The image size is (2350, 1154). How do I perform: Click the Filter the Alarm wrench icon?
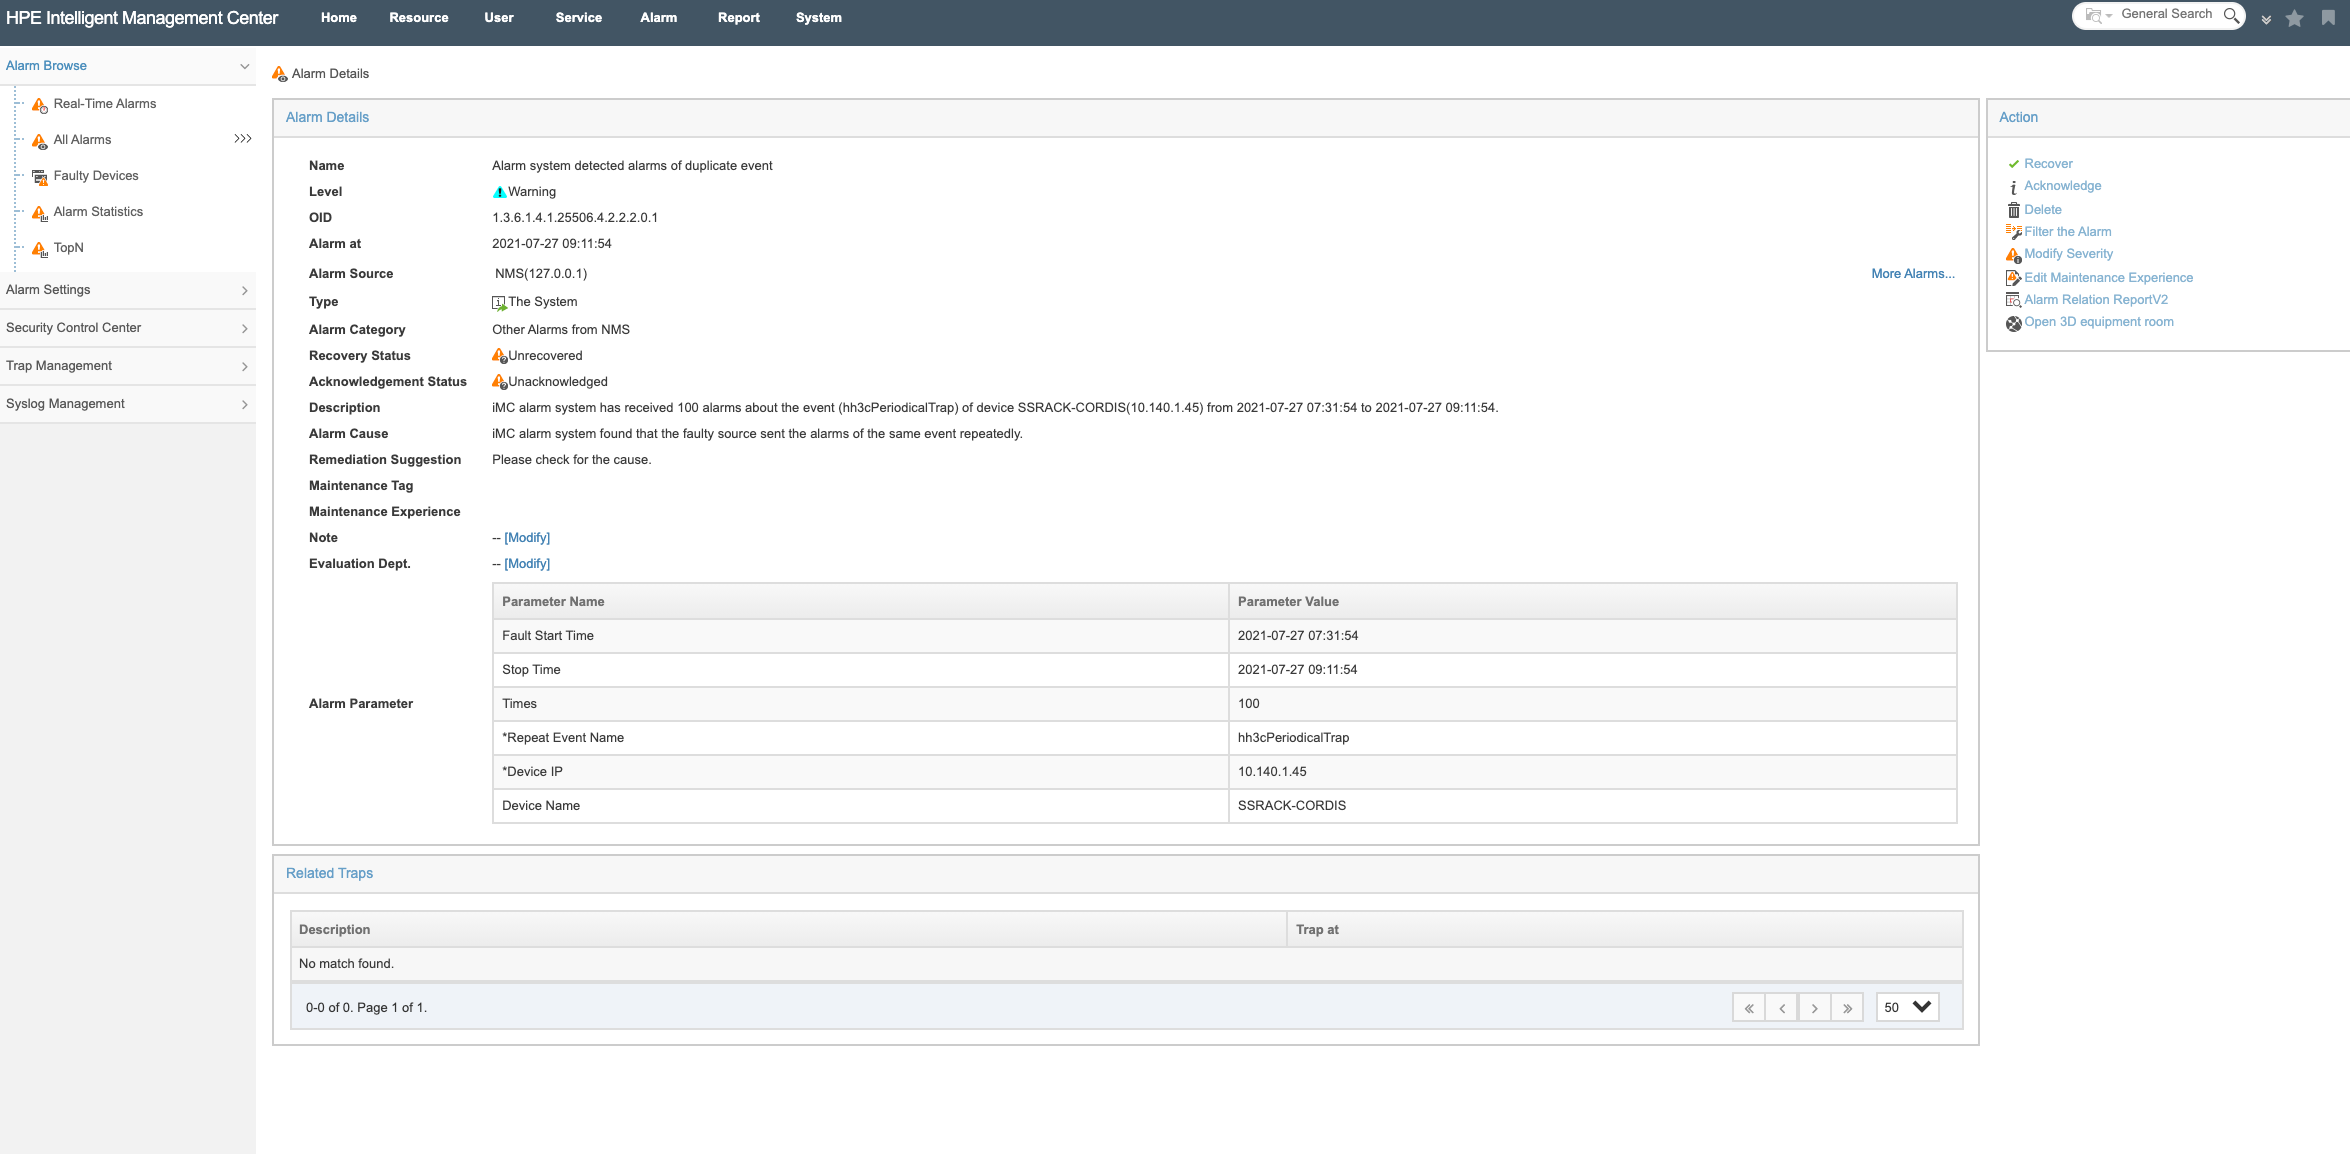2014,232
